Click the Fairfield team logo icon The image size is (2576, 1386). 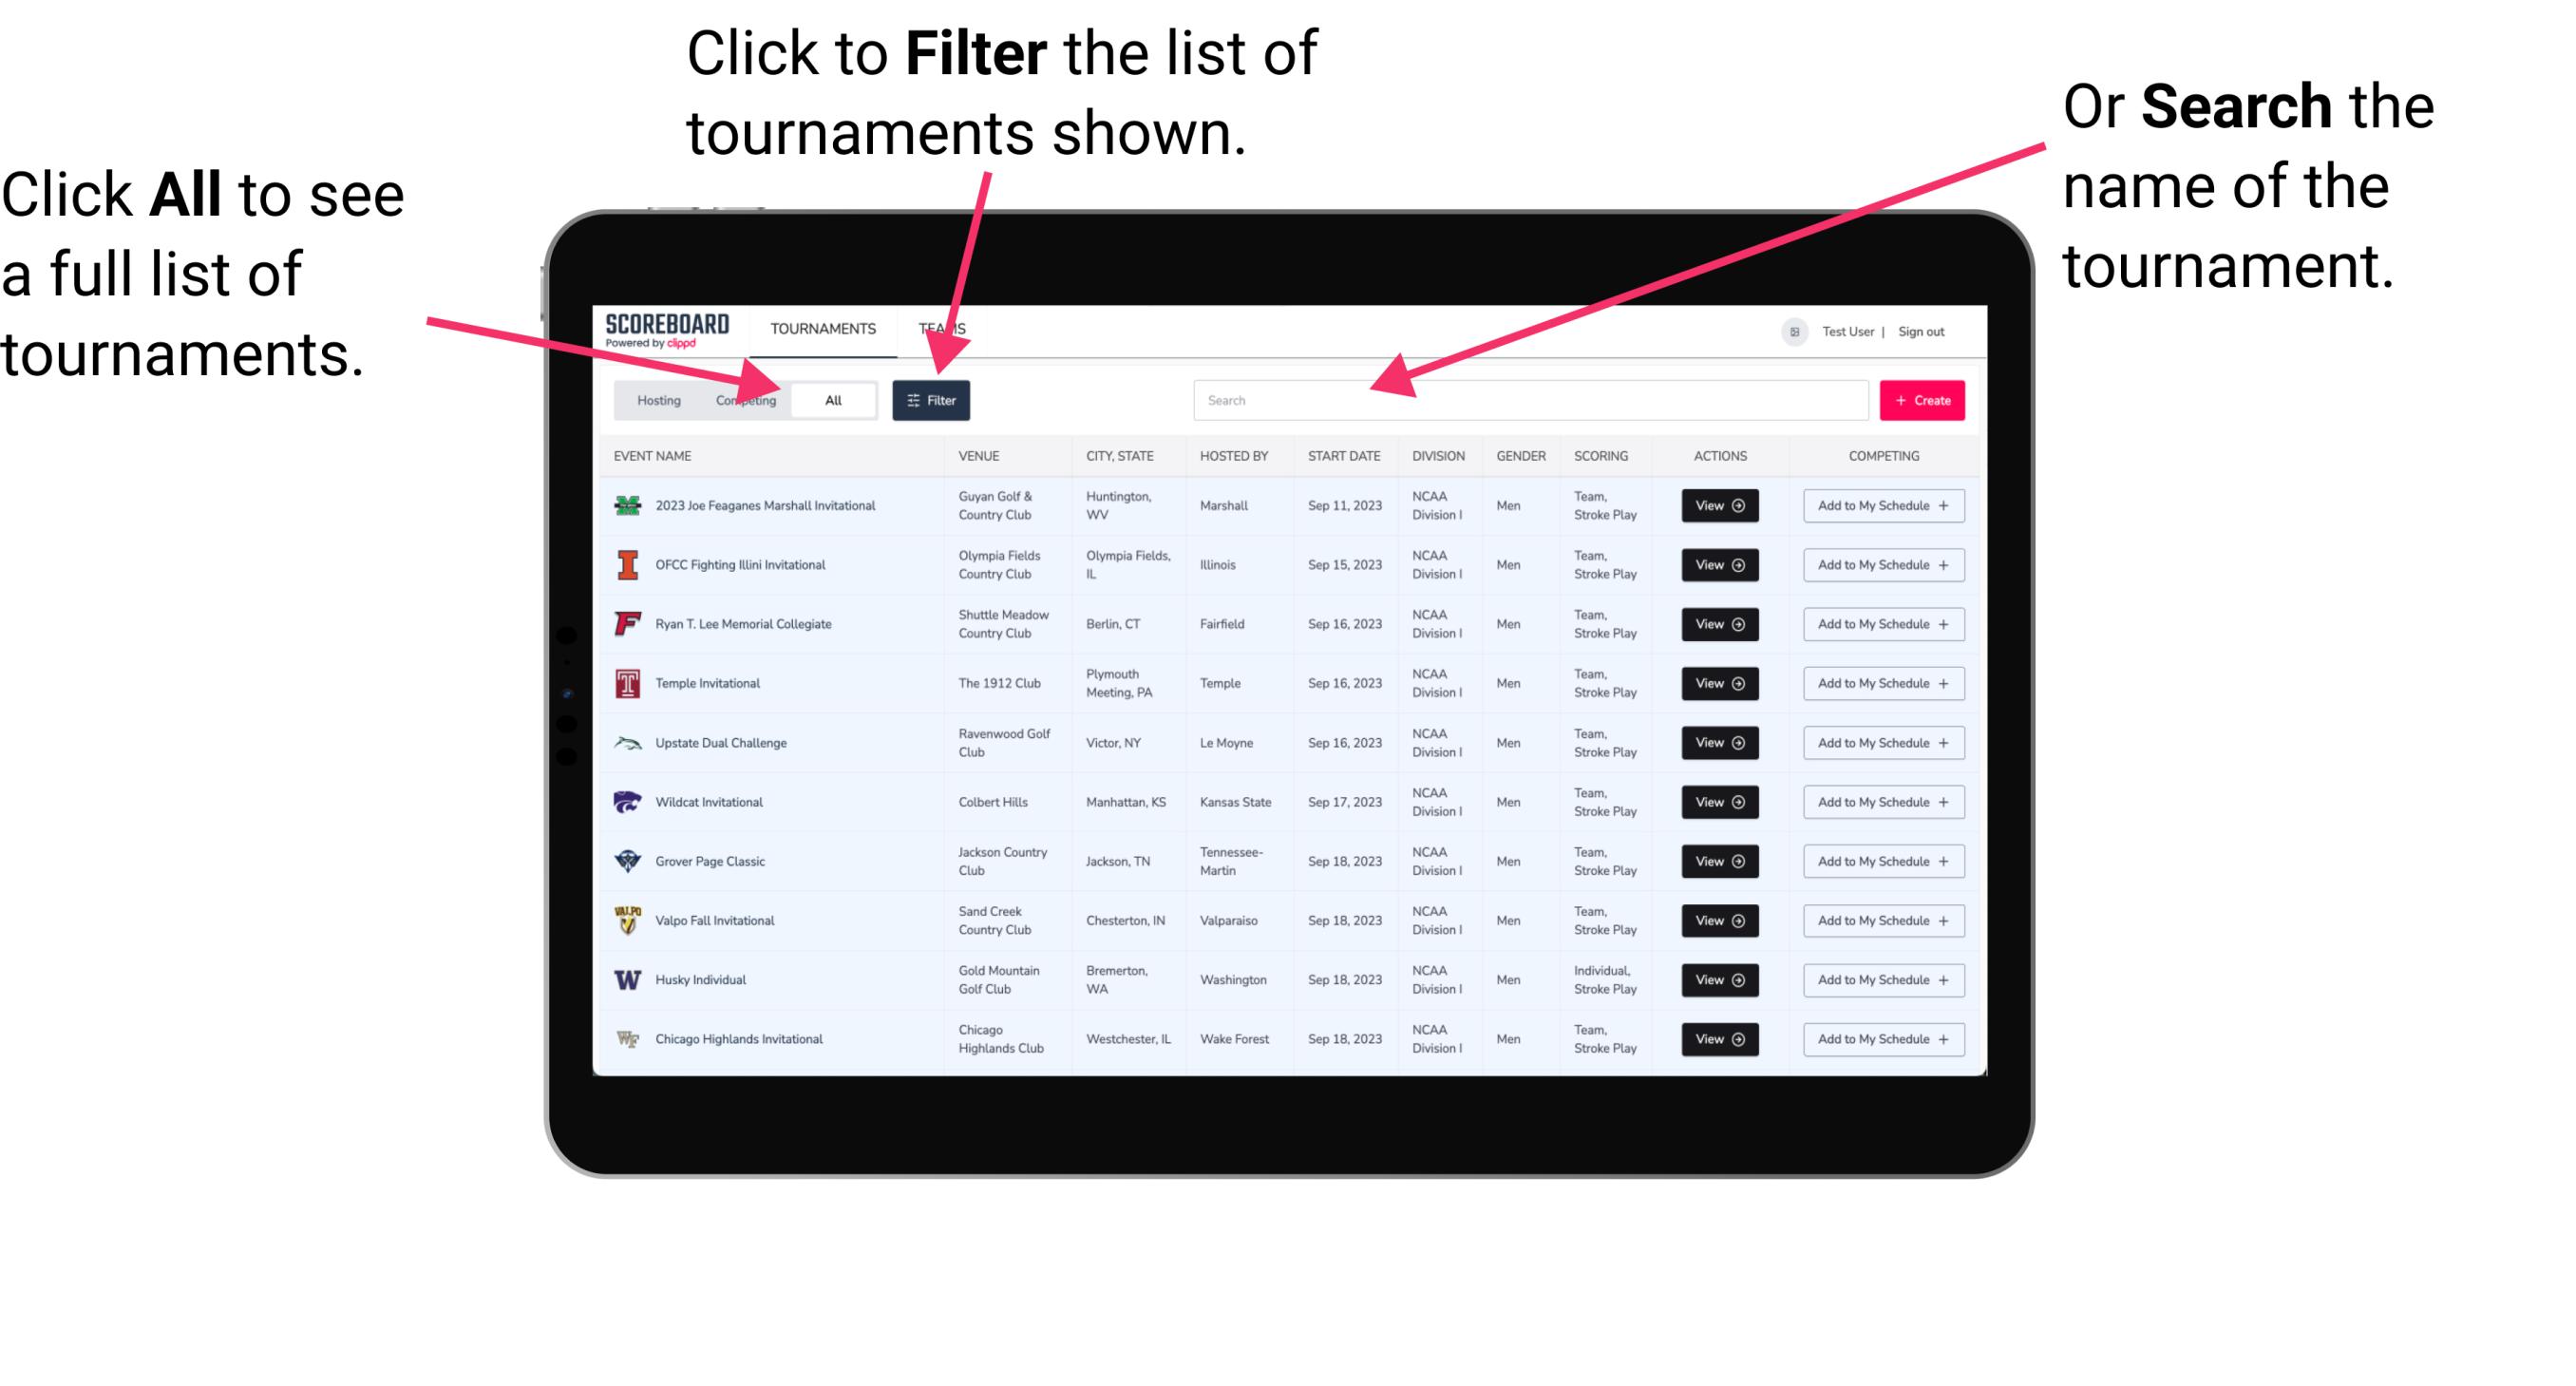(626, 625)
